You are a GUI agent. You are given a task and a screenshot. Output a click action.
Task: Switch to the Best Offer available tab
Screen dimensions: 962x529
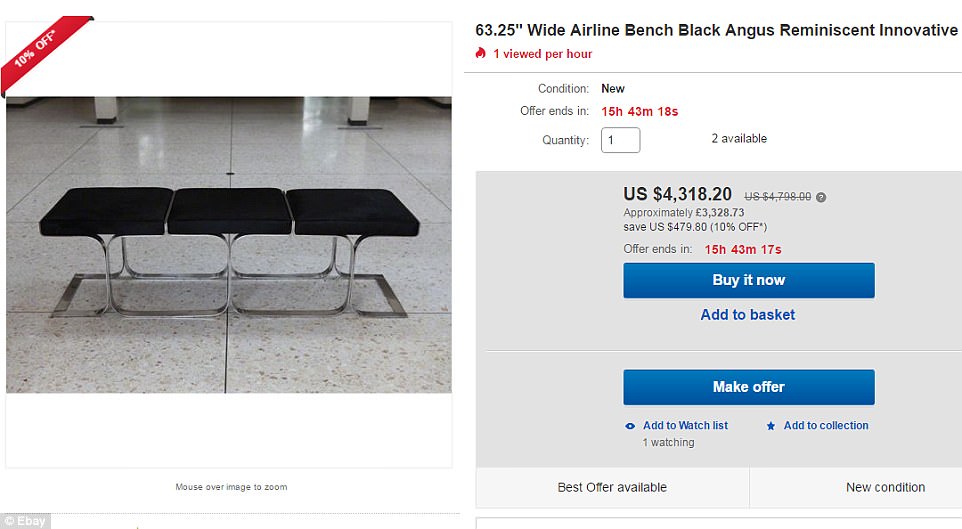(x=612, y=487)
